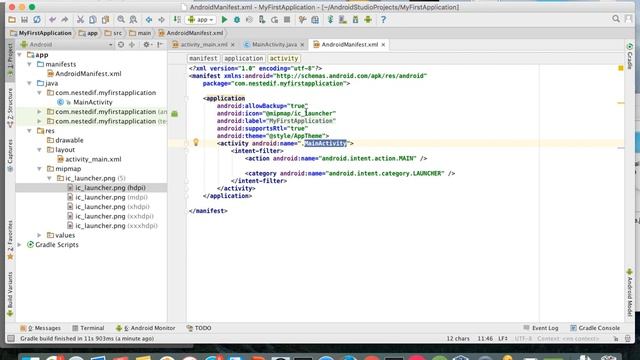The width and height of the screenshot is (640, 360).
Task: Select the drawable folder in tree
Action: pyautogui.click(x=65, y=140)
